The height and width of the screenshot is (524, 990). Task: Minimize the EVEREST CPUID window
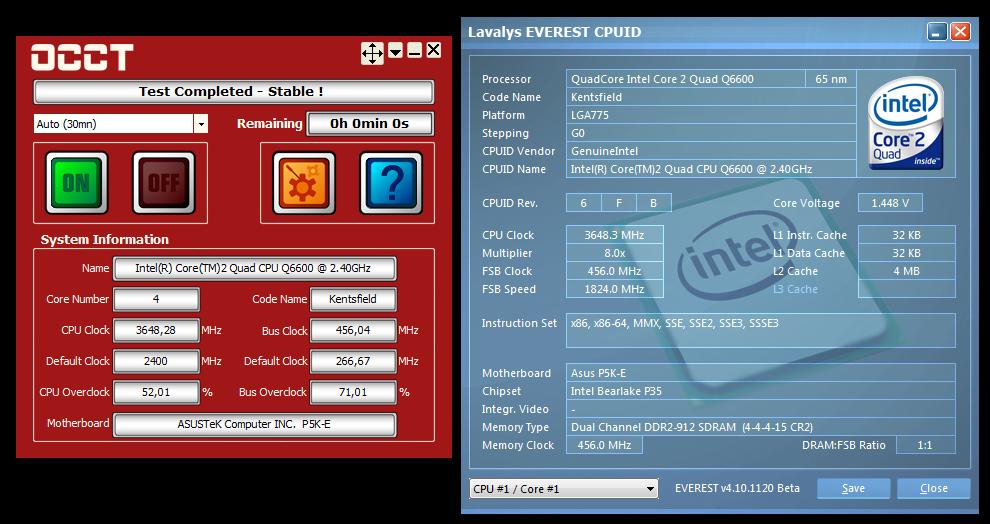point(936,31)
